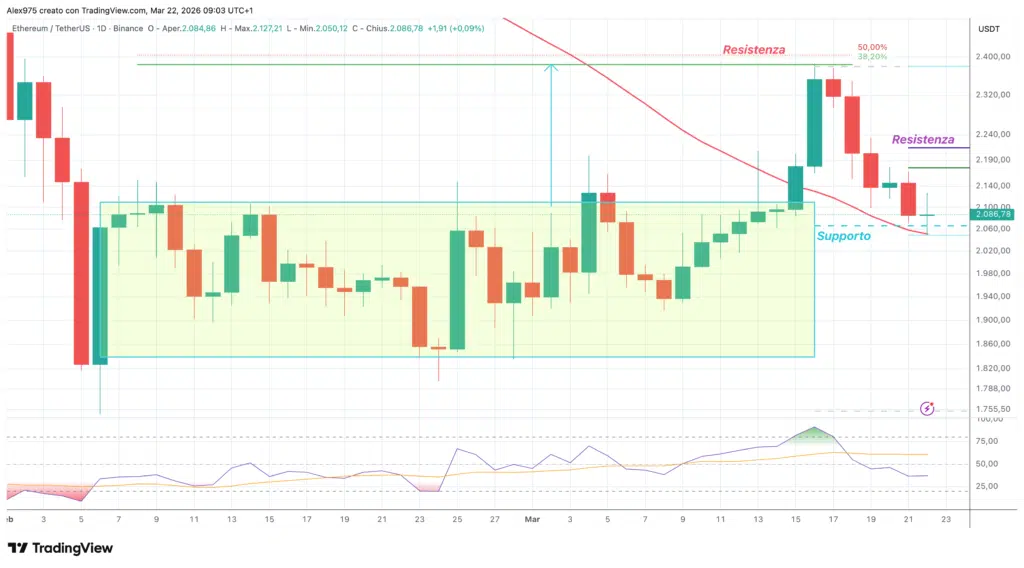Click the 'Binance' exchange name in header
The image size is (1024, 568).
pyautogui.click(x=130, y=30)
